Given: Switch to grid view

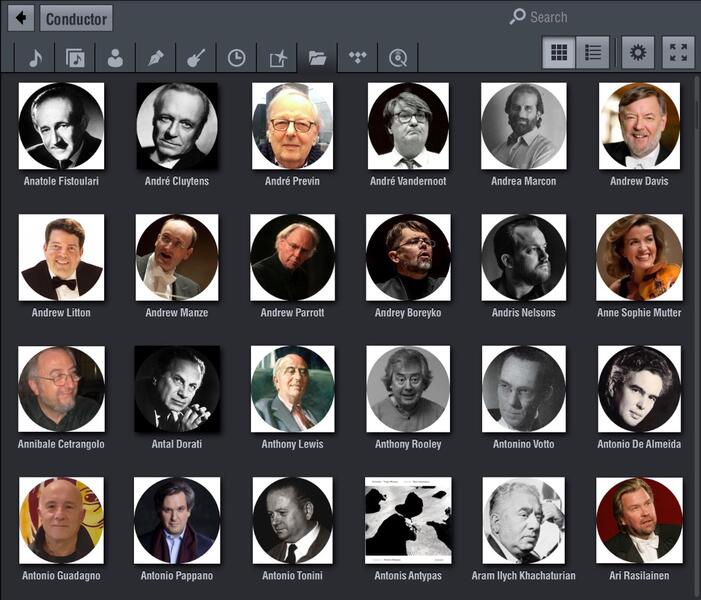Looking at the screenshot, I should 559,52.
